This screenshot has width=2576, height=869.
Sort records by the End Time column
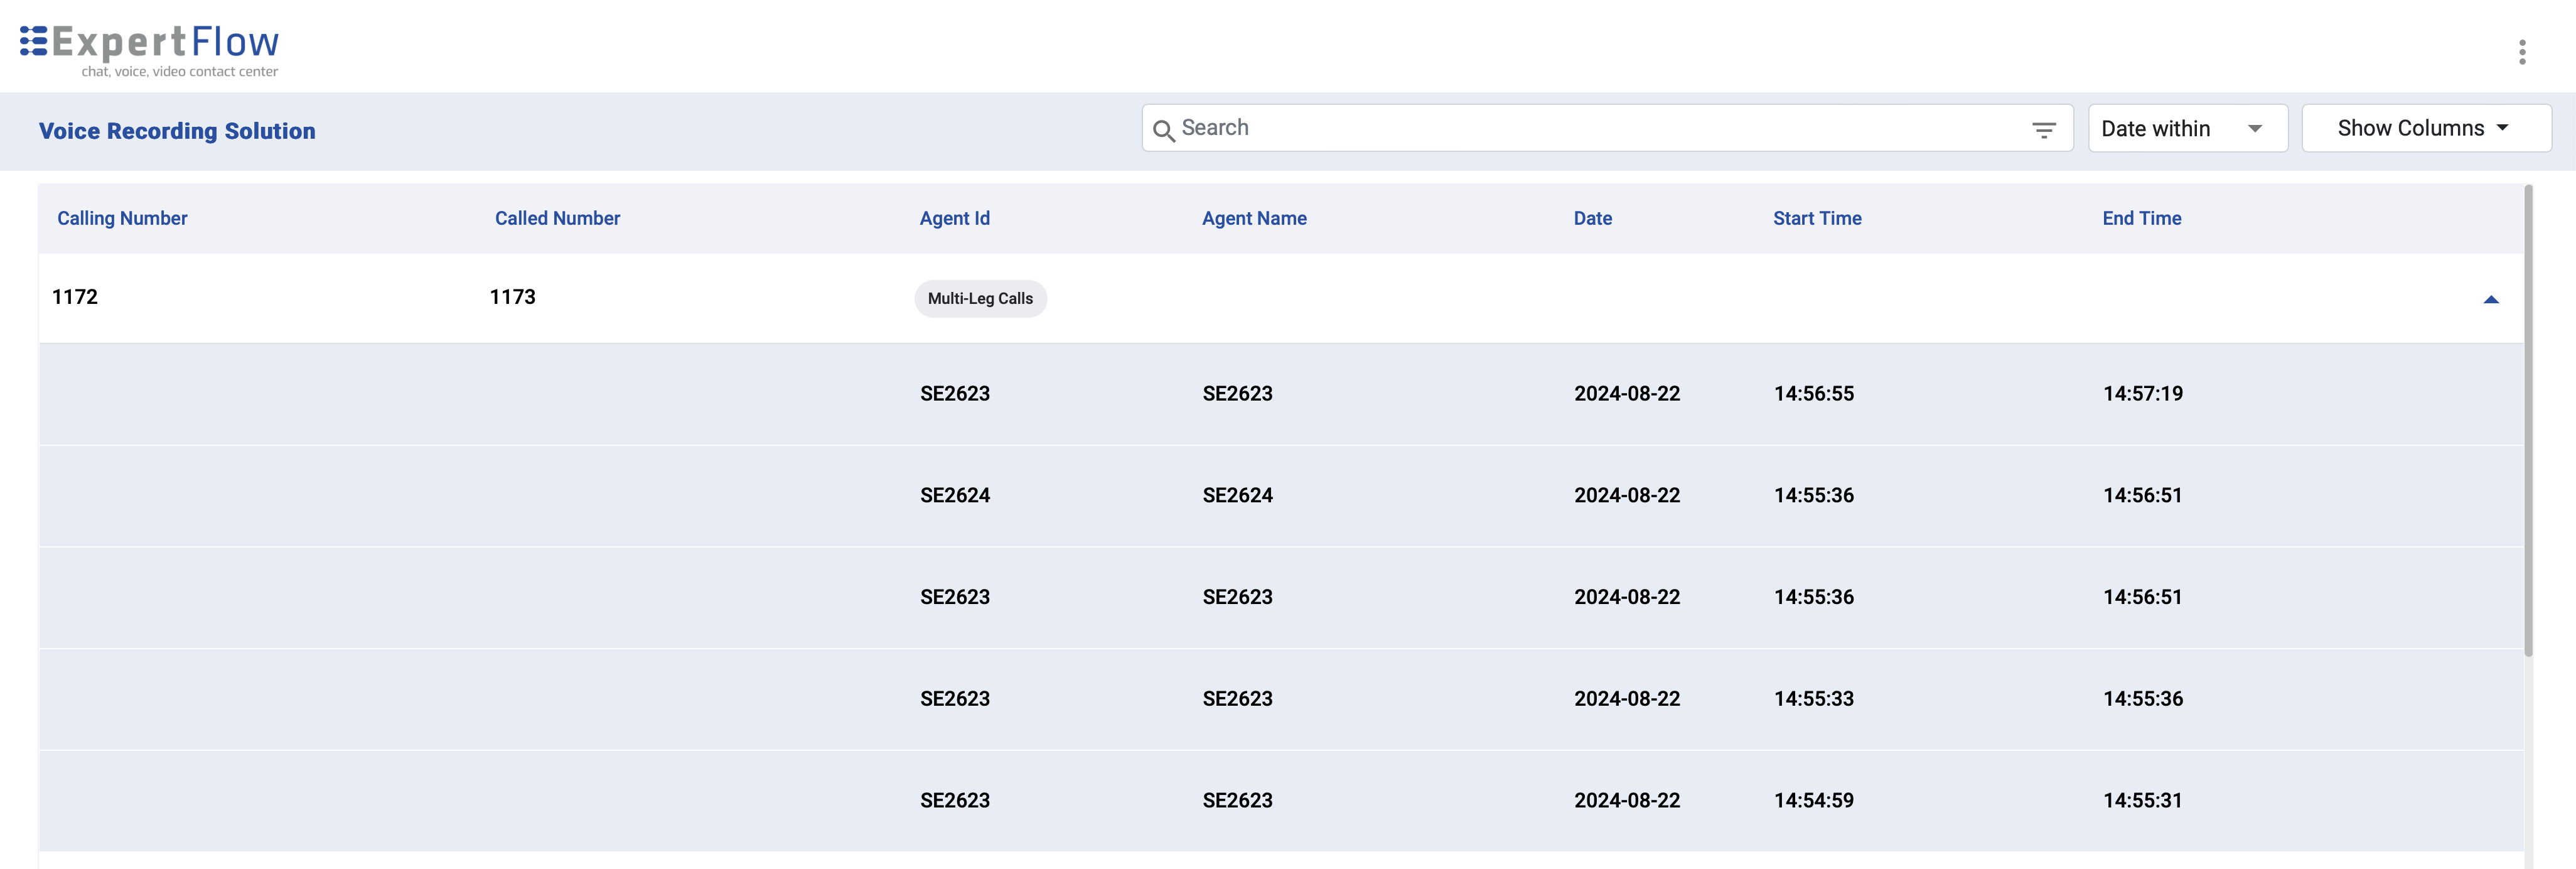2141,218
